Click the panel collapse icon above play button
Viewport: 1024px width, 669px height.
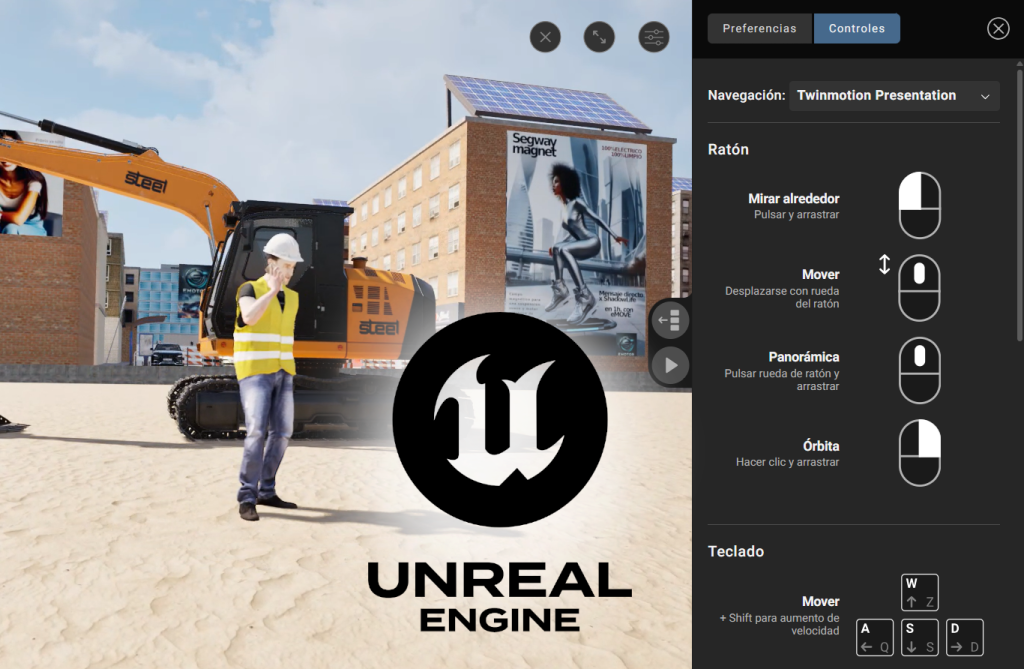point(670,321)
